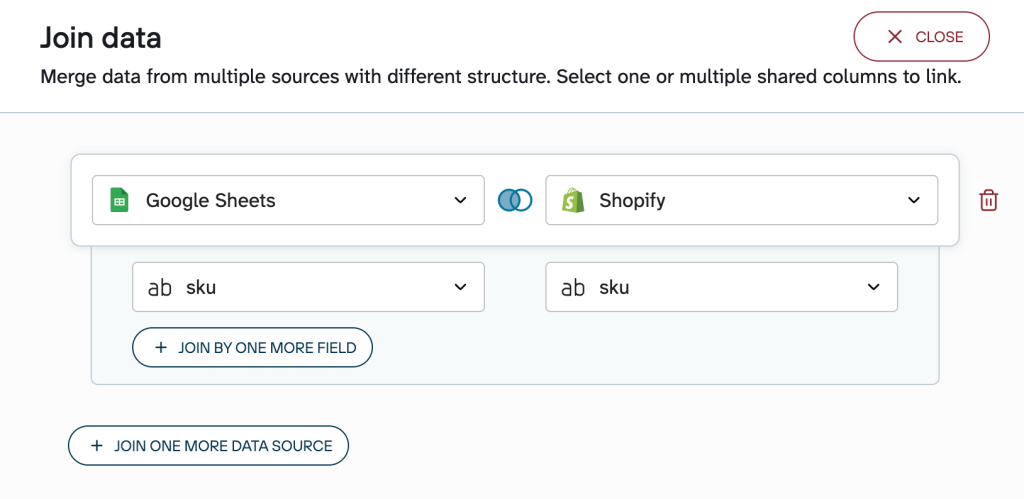Select the CLOSE label to dismiss the dialog
The image size is (1024, 499).
(939, 37)
